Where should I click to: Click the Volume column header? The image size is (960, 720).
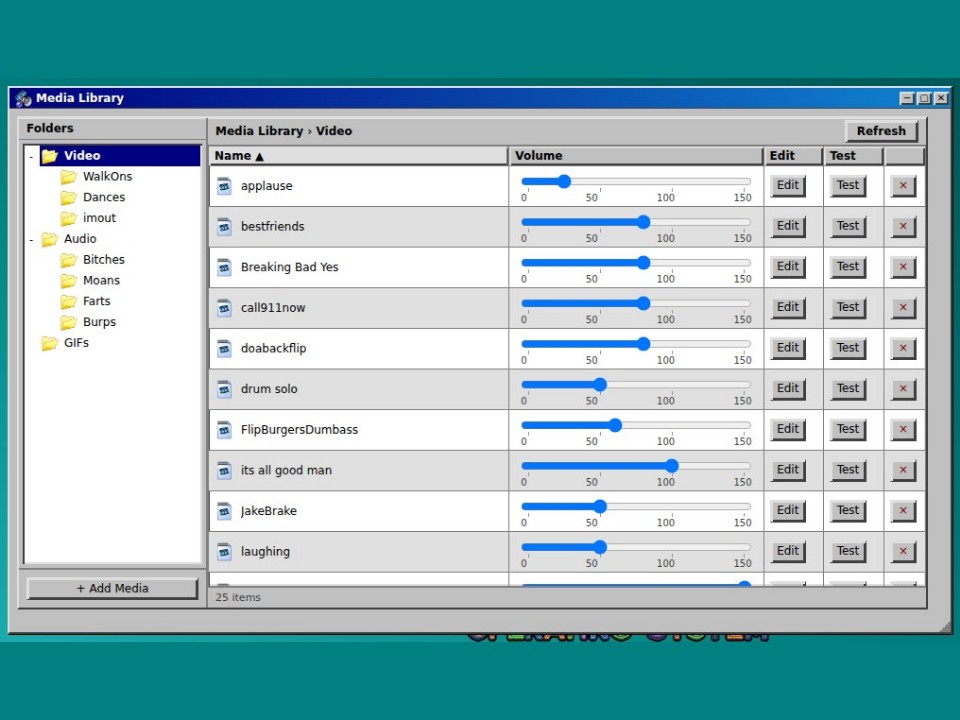[636, 156]
